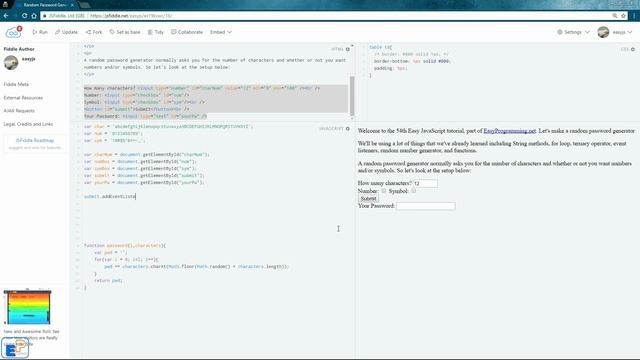
Task: Bookmark this page with the star icon
Action: 623,16
